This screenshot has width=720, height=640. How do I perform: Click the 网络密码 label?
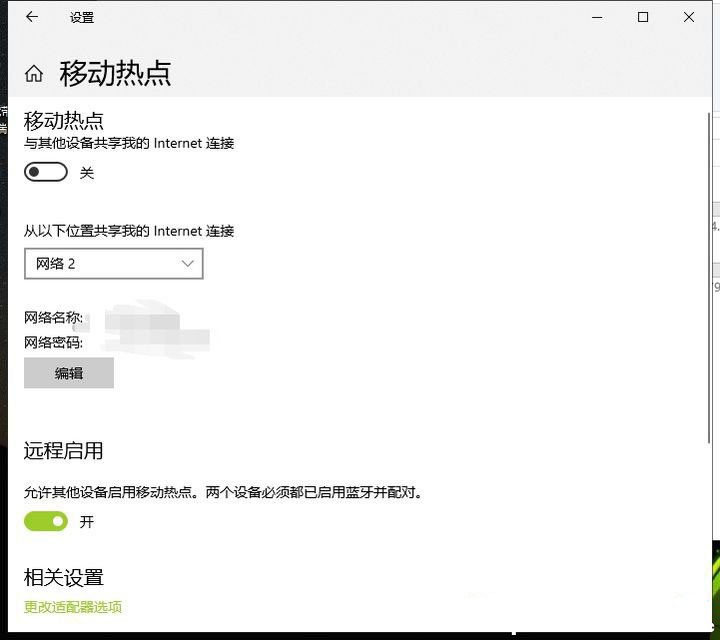click(x=53, y=342)
